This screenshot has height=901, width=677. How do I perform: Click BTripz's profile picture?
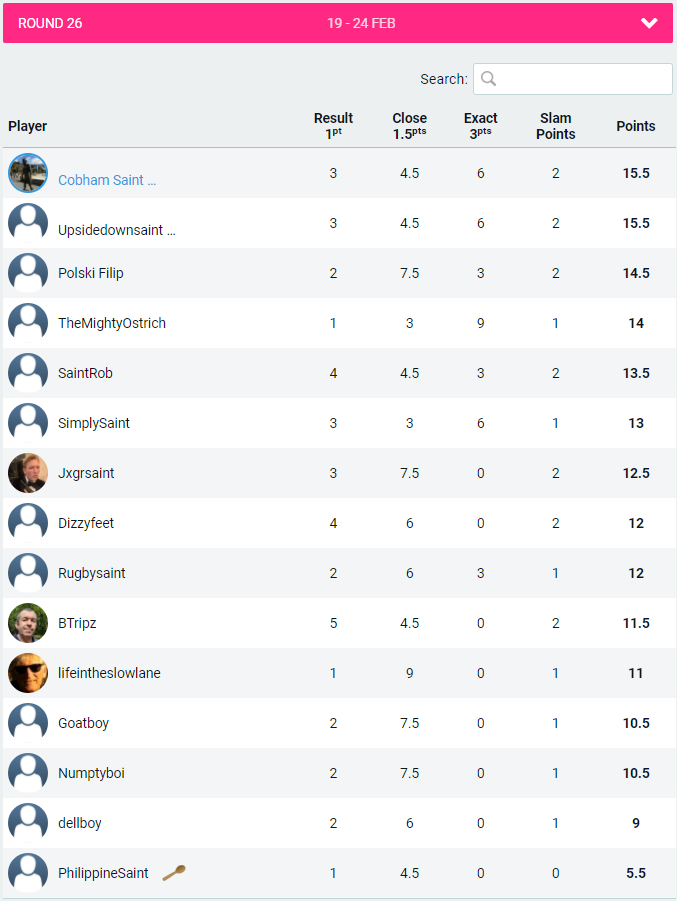(x=28, y=623)
